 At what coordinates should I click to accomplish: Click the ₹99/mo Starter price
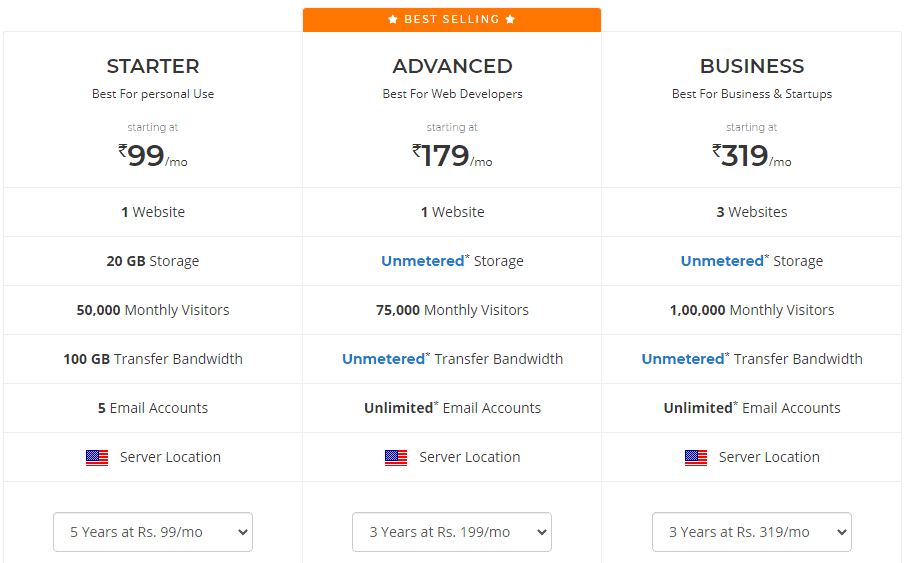[x=153, y=156]
